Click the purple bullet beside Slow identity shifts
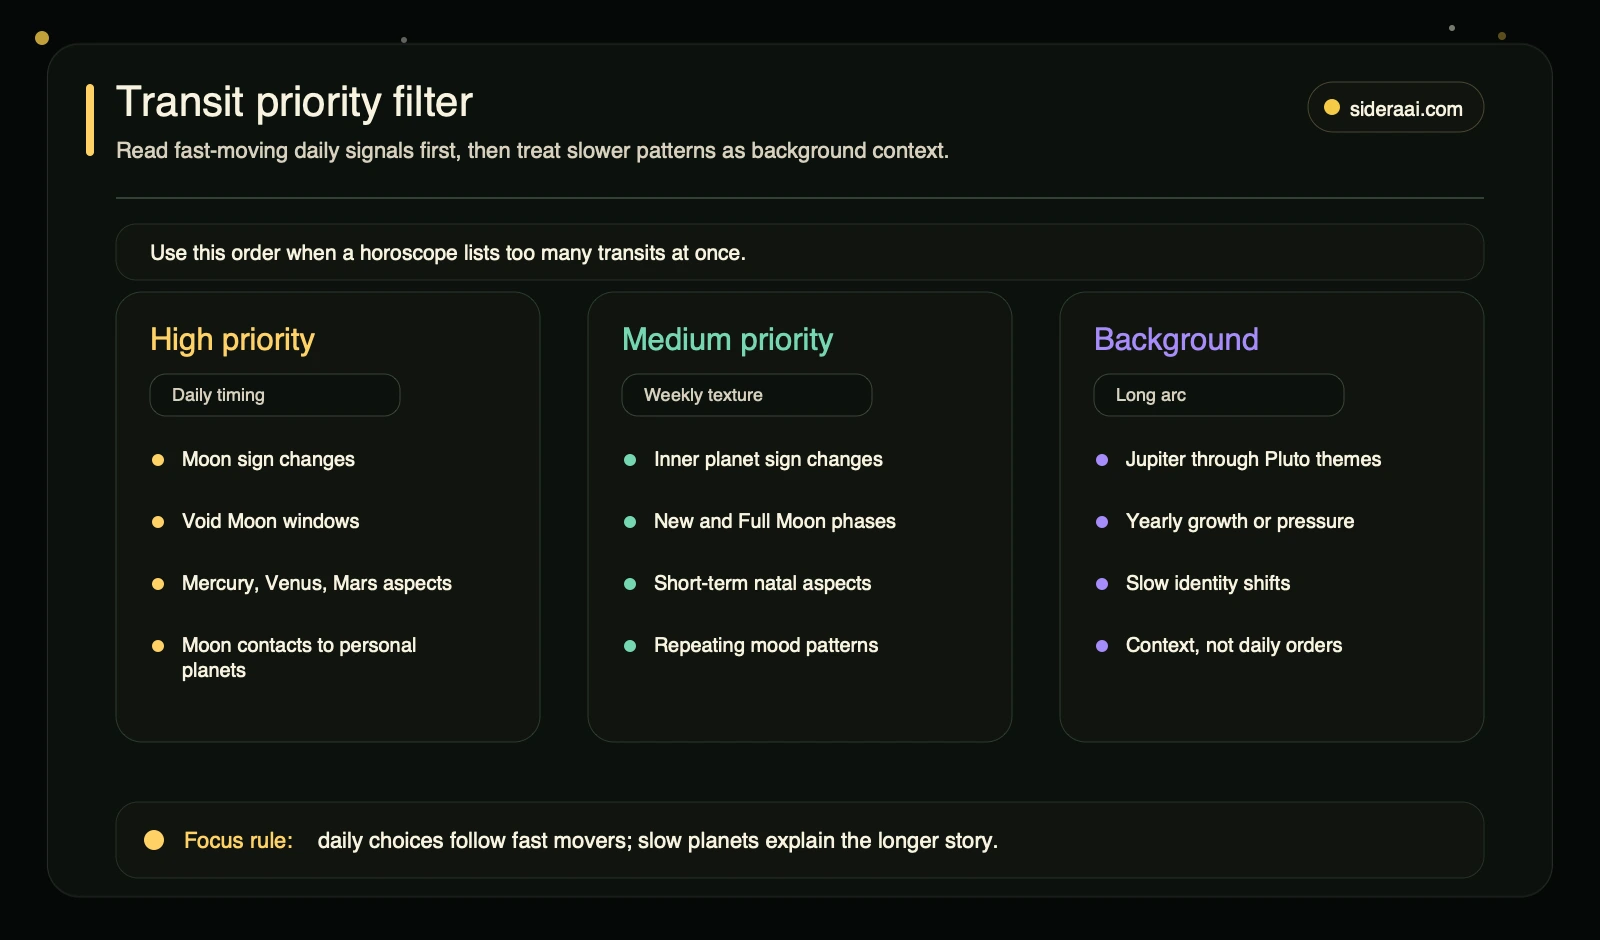The height and width of the screenshot is (940, 1600). pyautogui.click(x=1102, y=584)
